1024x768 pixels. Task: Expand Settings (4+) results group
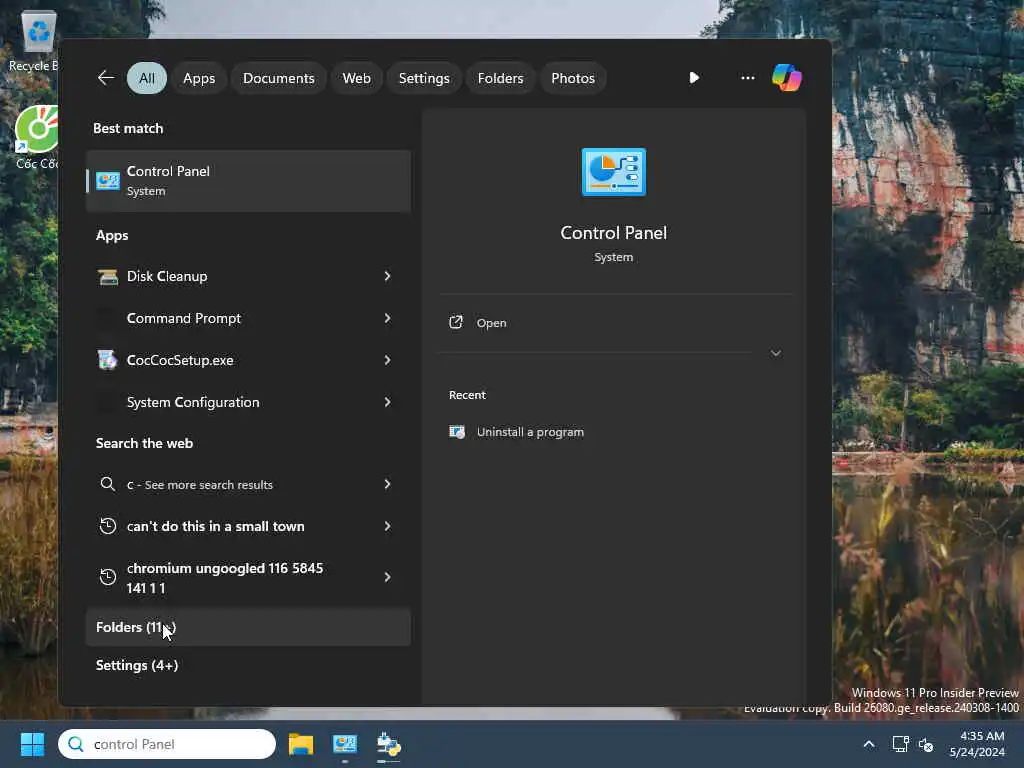click(137, 665)
